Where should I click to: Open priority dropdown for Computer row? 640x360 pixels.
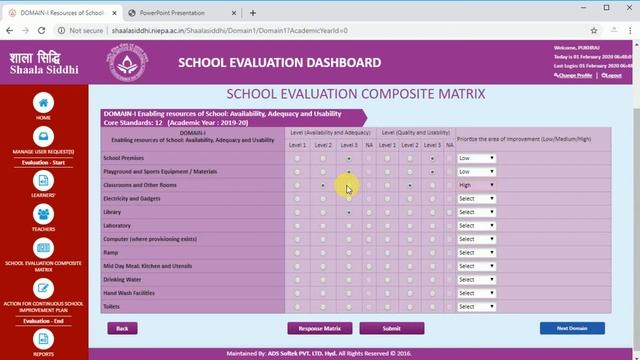point(476,239)
